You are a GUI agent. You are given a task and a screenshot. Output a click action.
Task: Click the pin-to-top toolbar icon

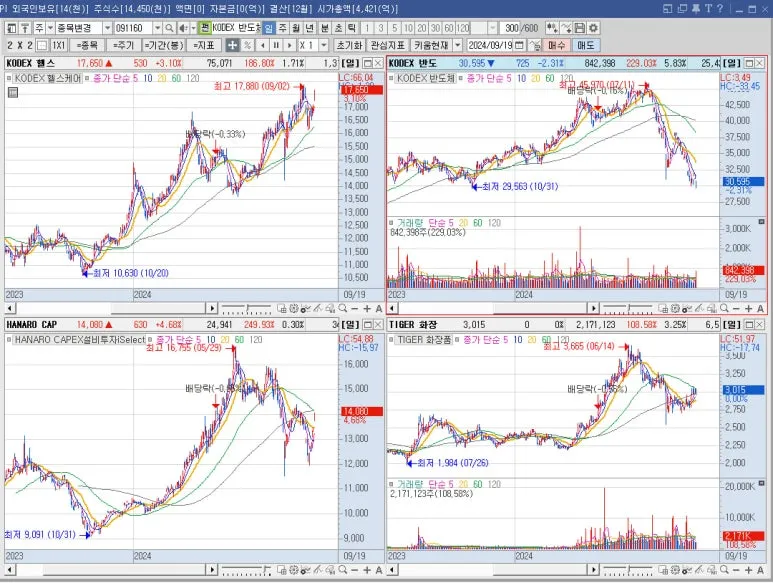coord(25,28)
